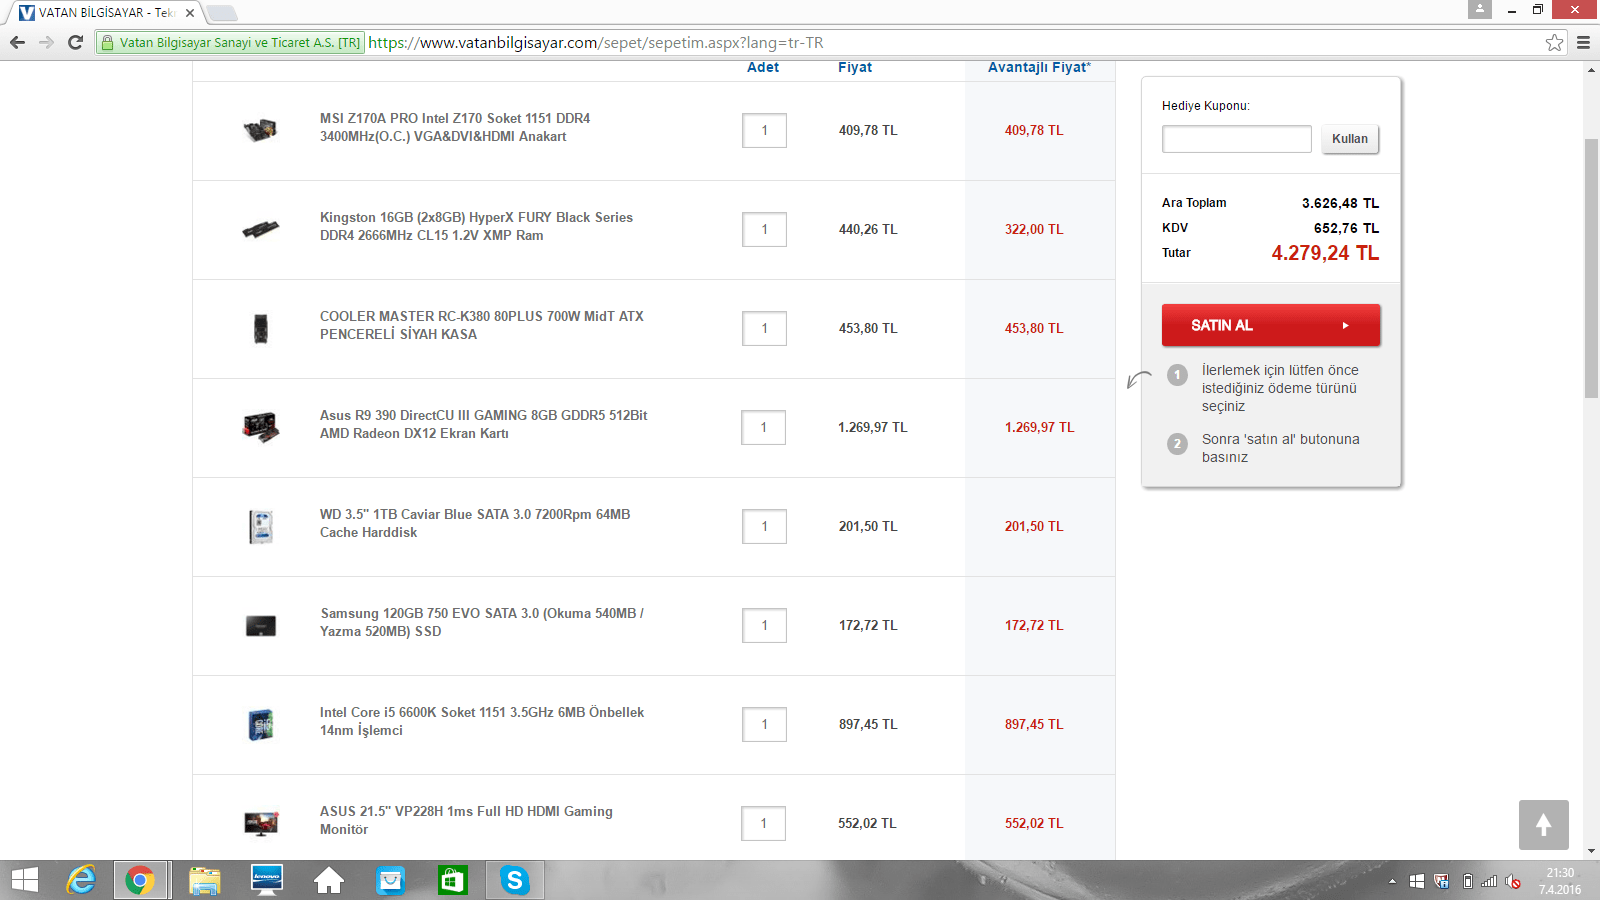1600x900 pixels.
Task: Click the Hediye Kuponu code field
Action: pyautogui.click(x=1236, y=139)
